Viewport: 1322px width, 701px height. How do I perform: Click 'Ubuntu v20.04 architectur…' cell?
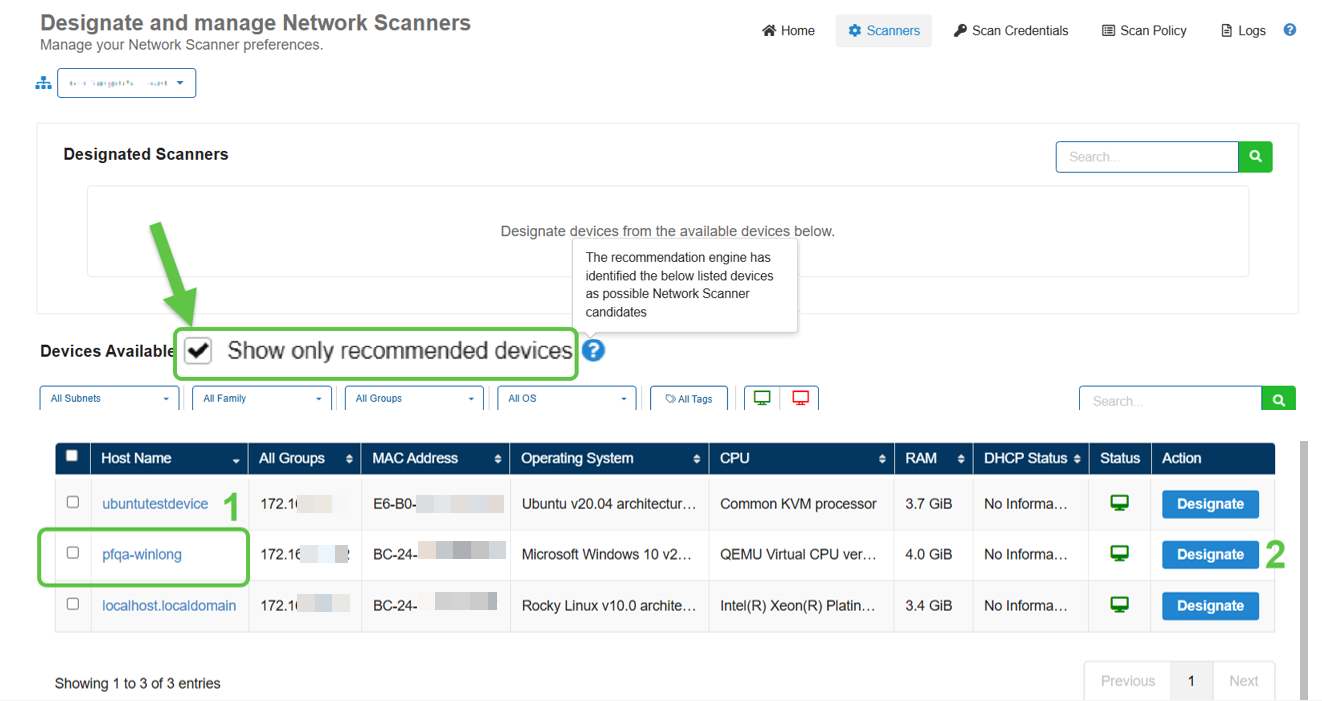coord(609,504)
